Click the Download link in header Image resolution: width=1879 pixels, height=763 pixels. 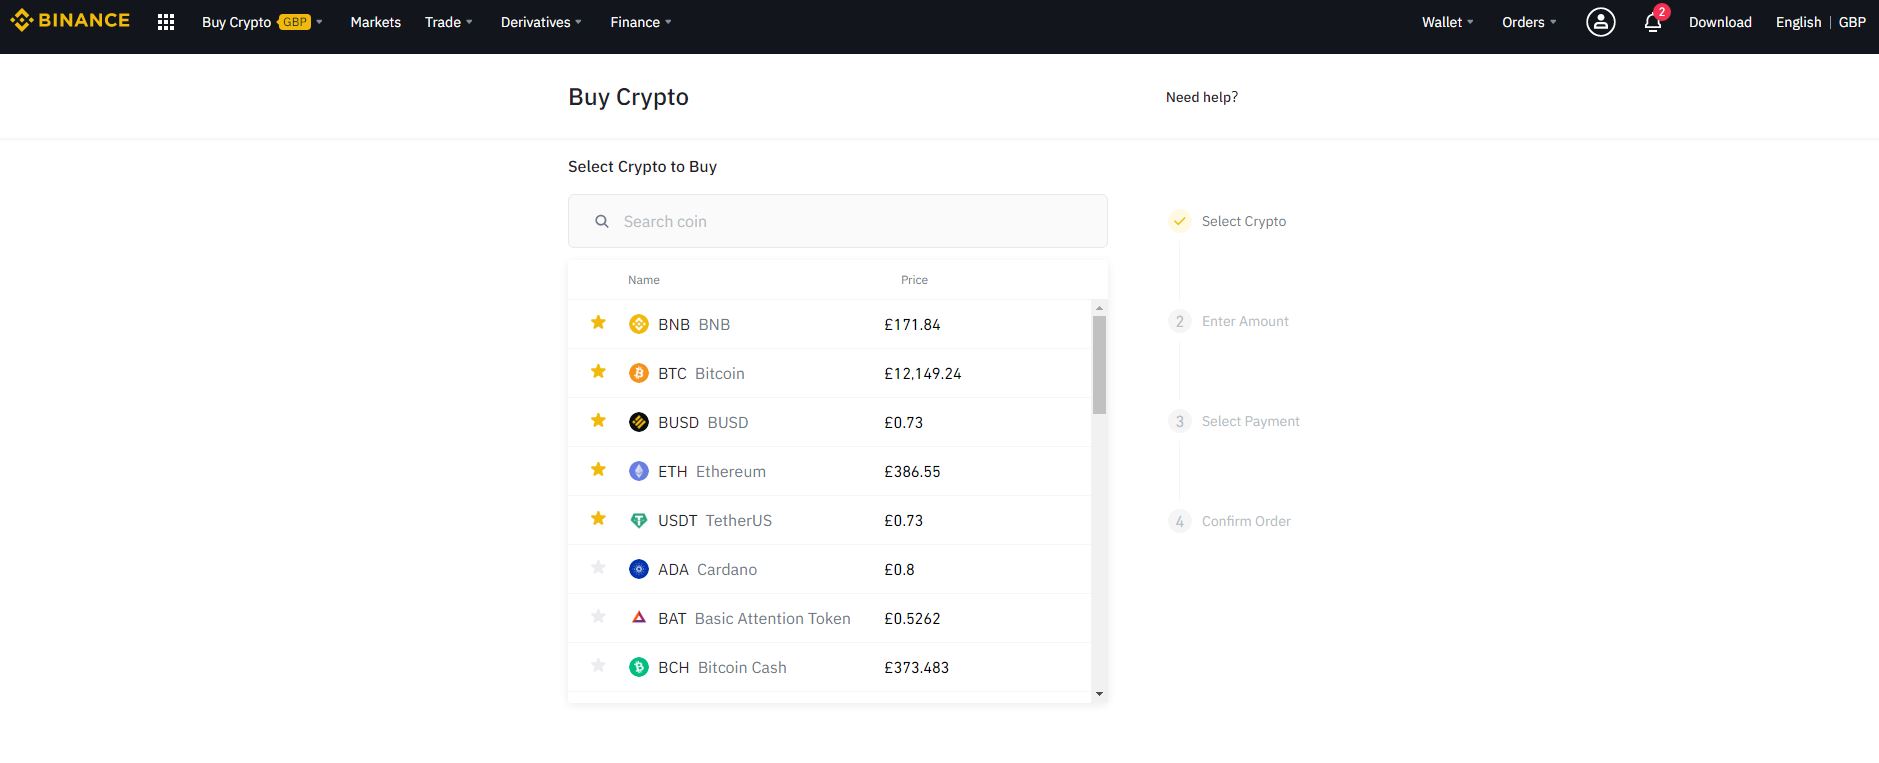[1719, 22]
